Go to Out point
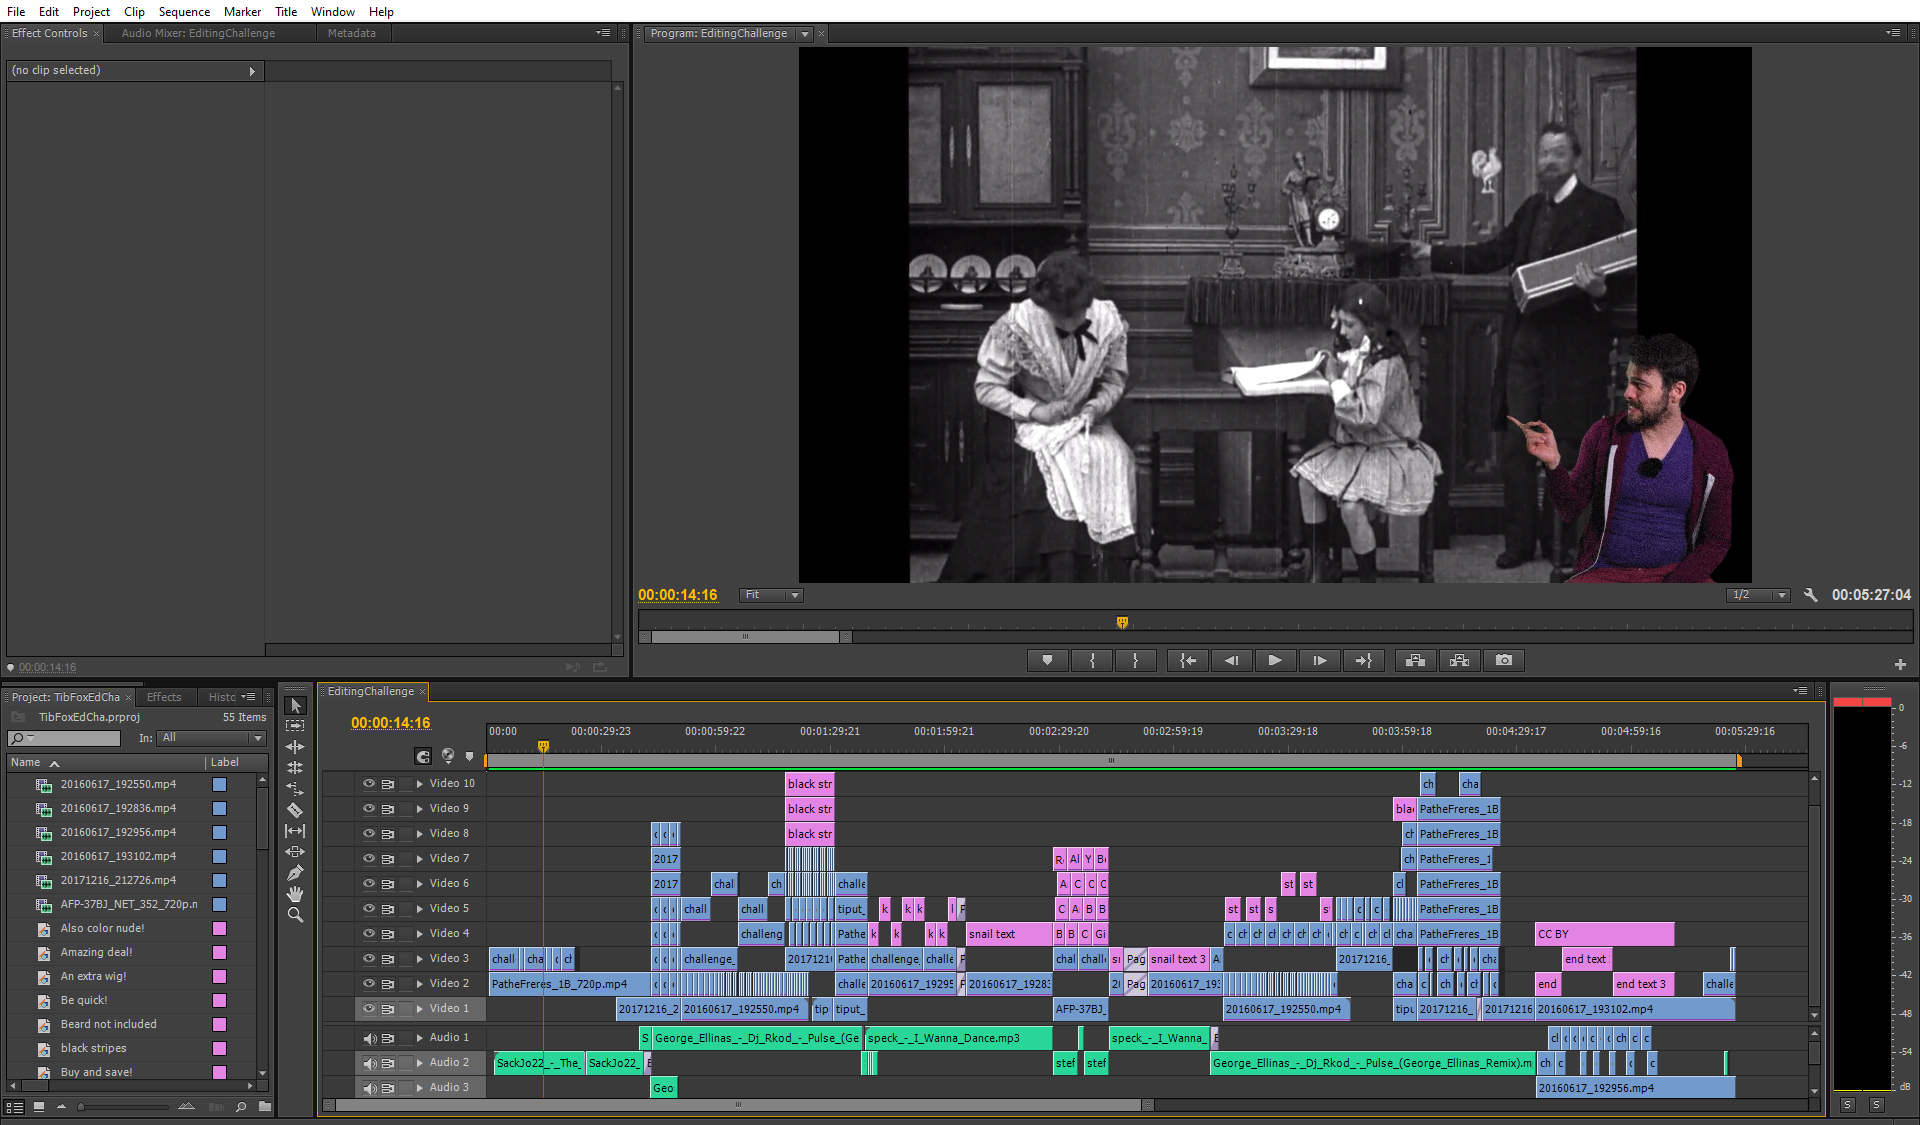This screenshot has width=1920, height=1125. [1363, 661]
